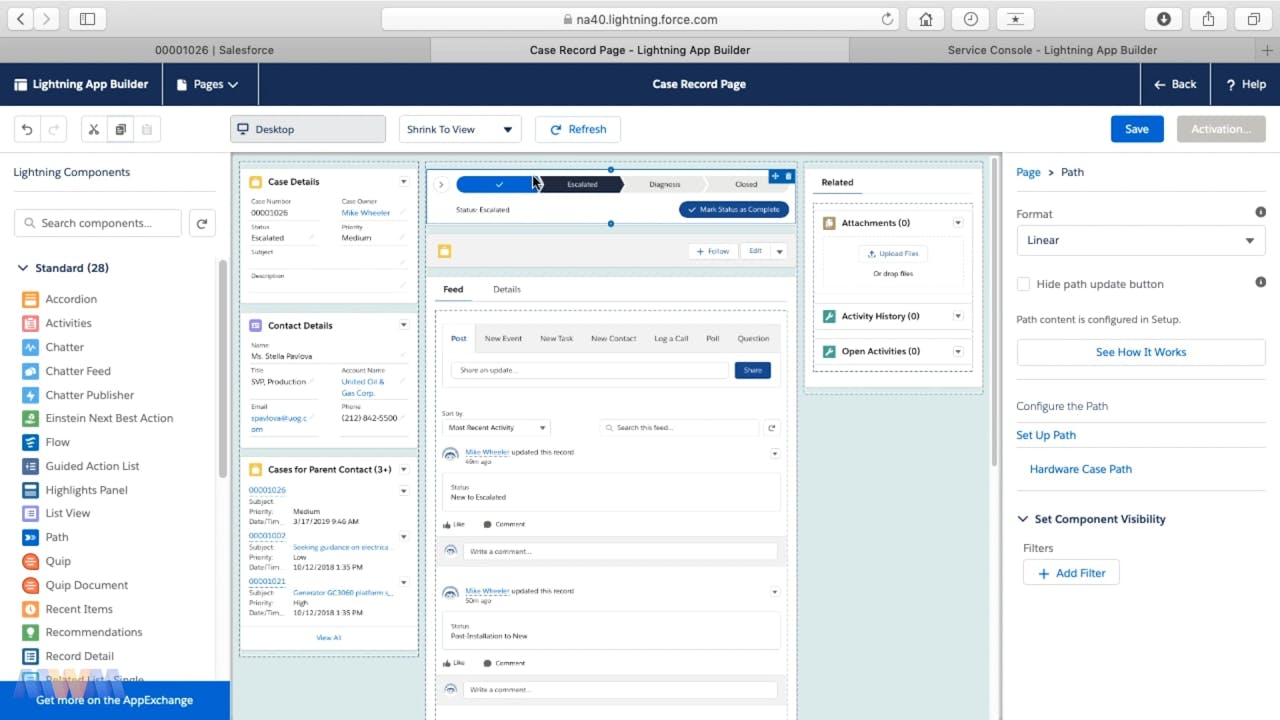This screenshot has height=720, width=1280.
Task: Open the Hardware Case Path link
Action: click(1080, 469)
